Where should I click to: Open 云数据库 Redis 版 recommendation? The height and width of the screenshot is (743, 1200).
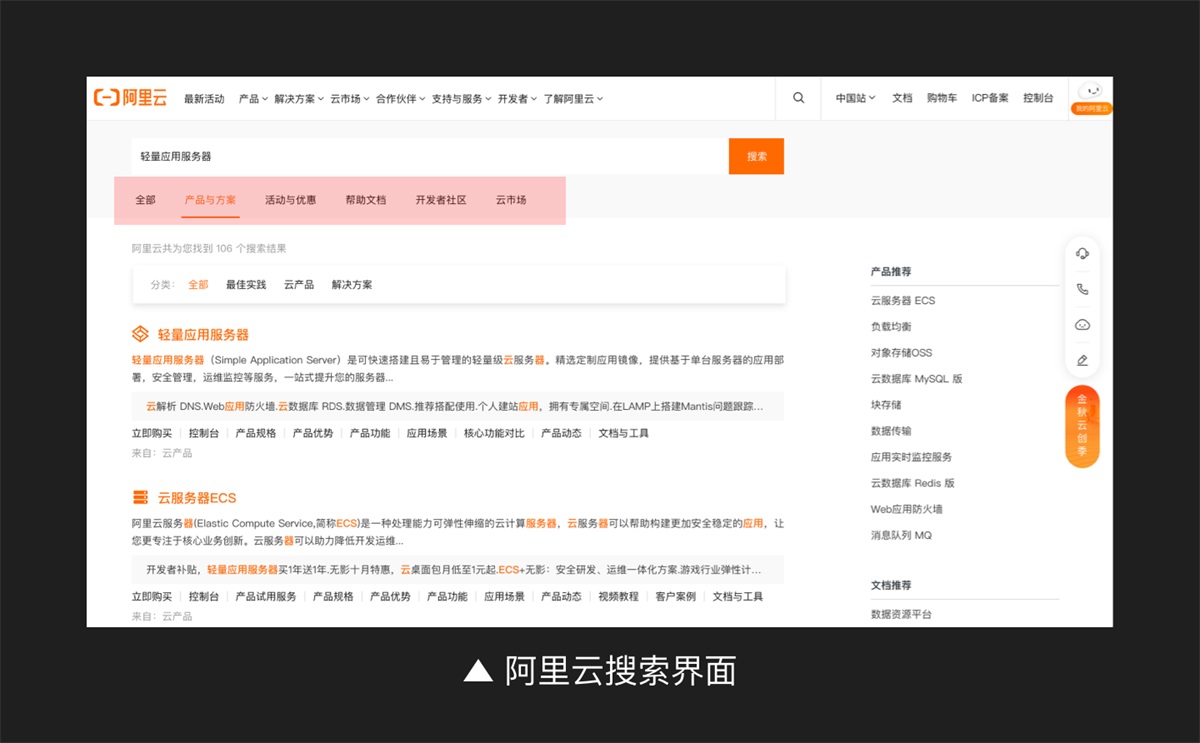click(913, 482)
